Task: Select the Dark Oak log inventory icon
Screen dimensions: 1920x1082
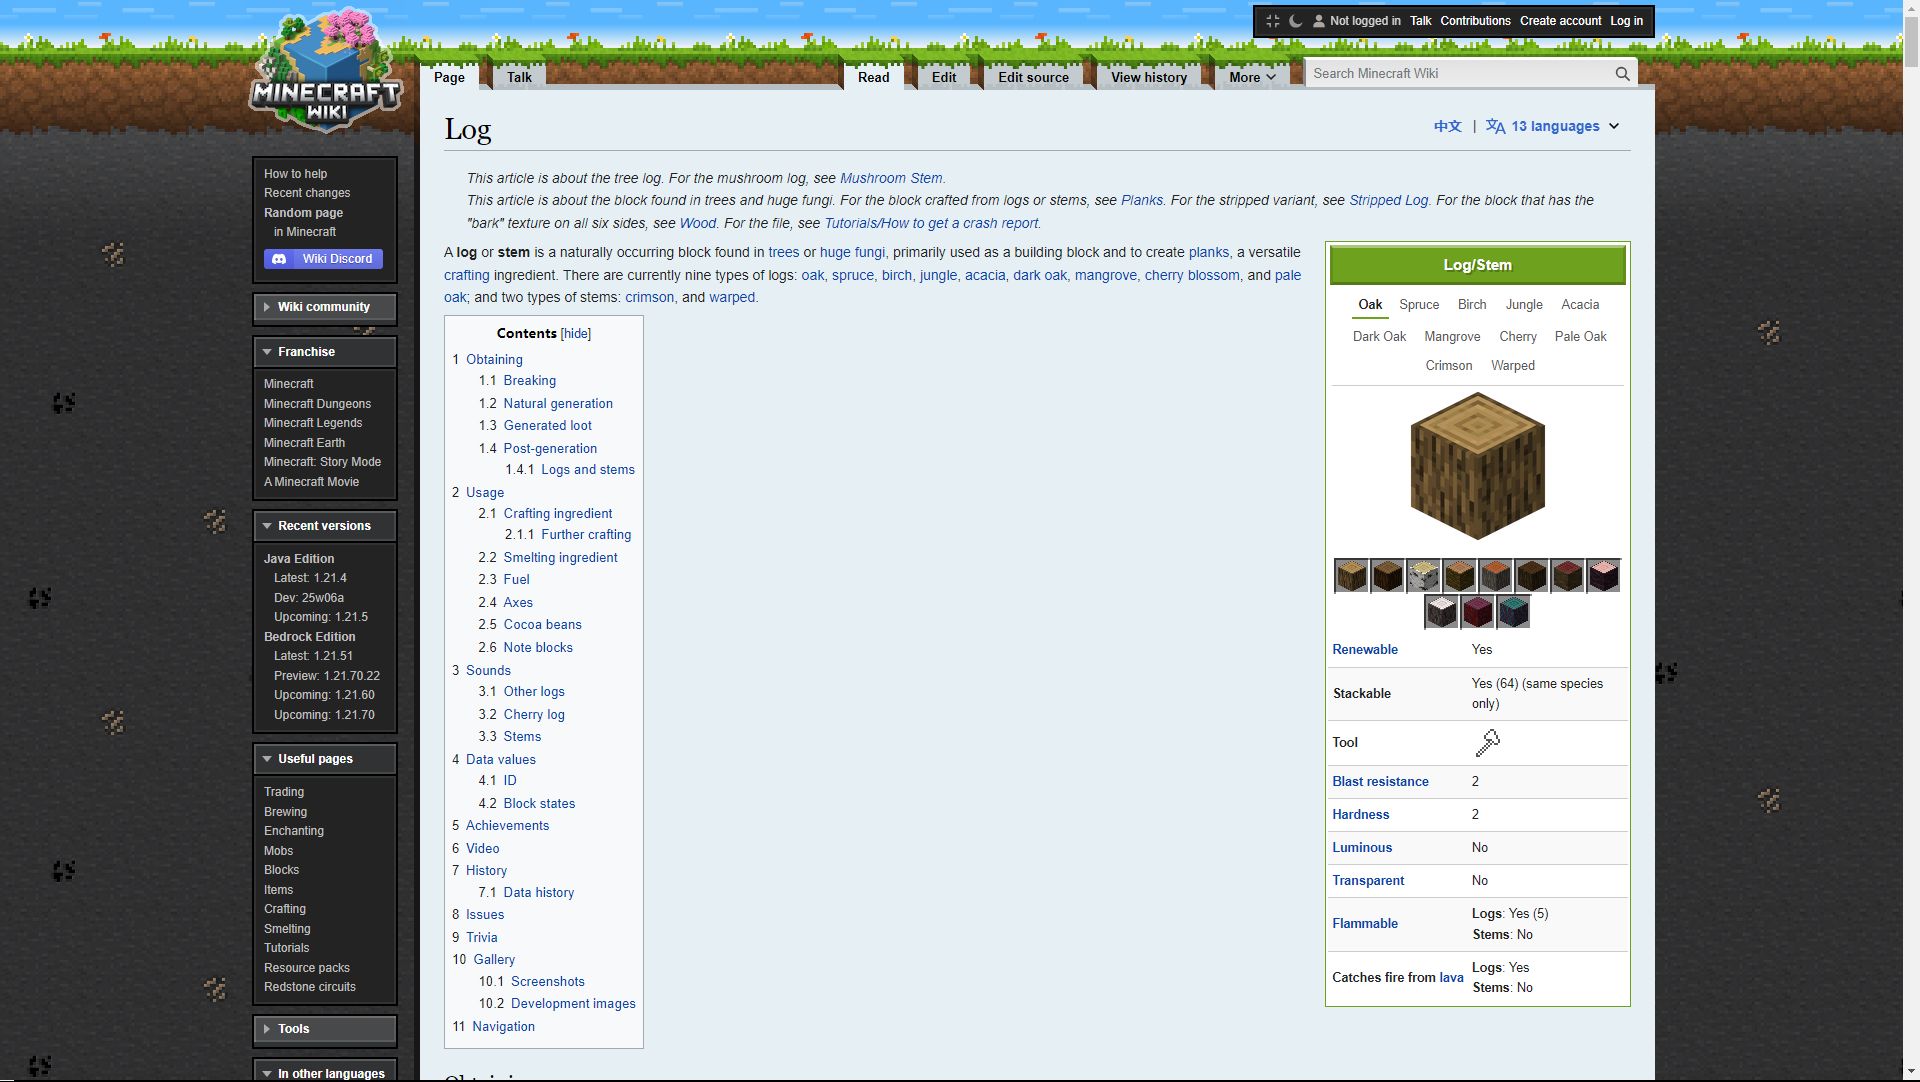Action: (1531, 576)
